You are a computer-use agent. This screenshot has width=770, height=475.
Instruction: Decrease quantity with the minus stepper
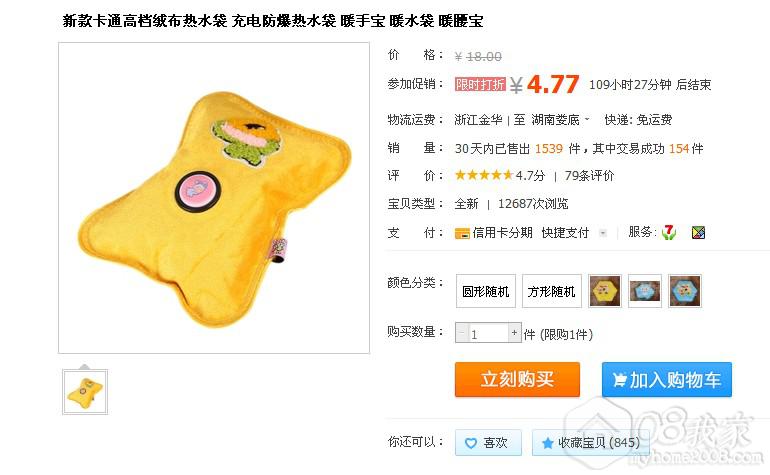(x=462, y=333)
